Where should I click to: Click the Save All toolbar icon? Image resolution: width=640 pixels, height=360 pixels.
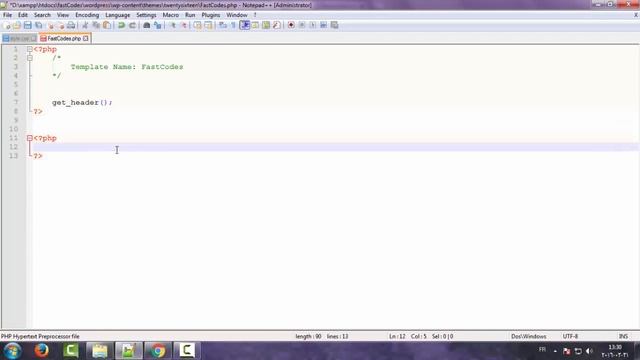click(x=39, y=25)
